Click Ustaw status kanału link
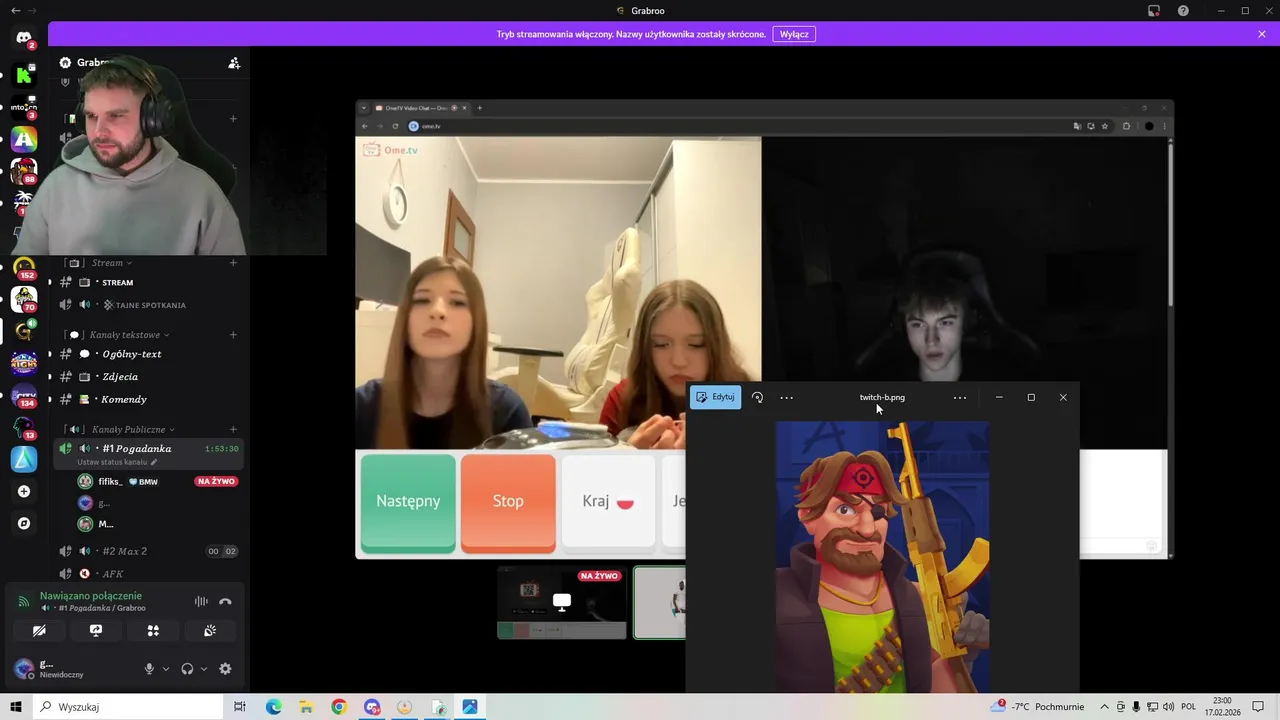The image size is (1280, 720). (x=117, y=462)
